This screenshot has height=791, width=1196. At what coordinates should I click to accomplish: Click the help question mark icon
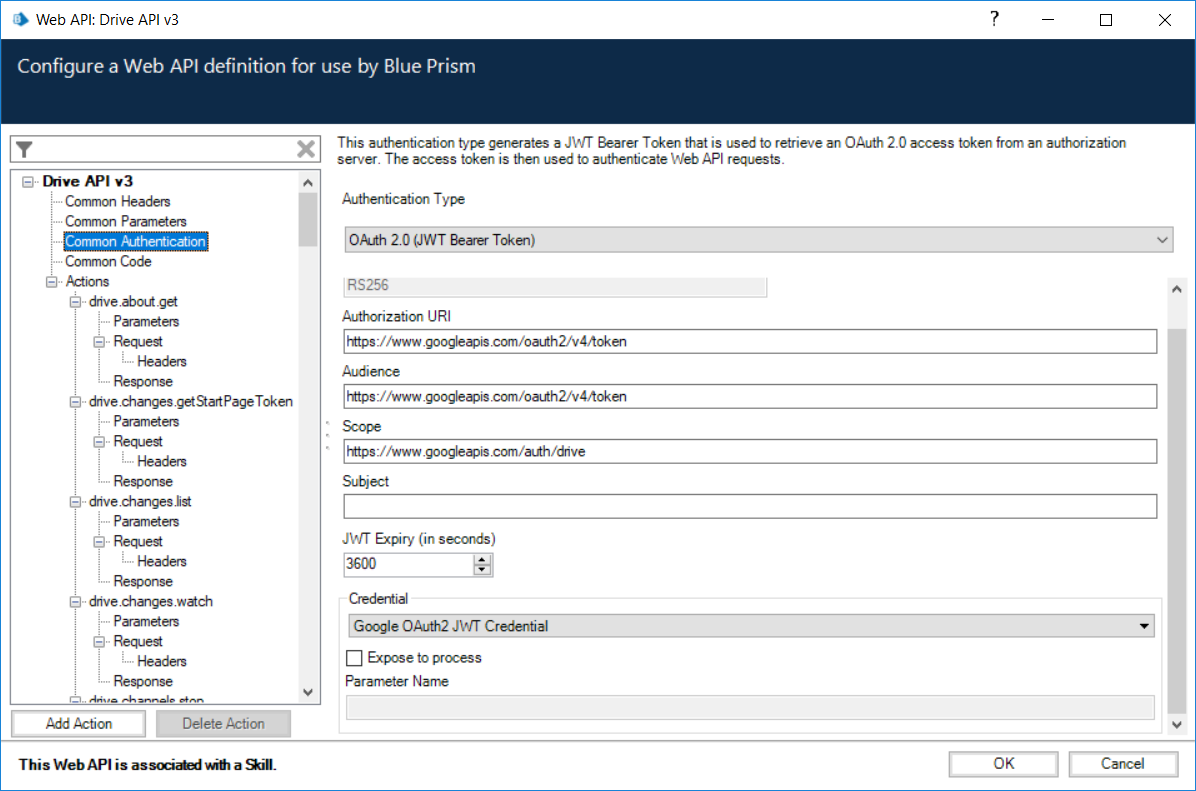(994, 19)
